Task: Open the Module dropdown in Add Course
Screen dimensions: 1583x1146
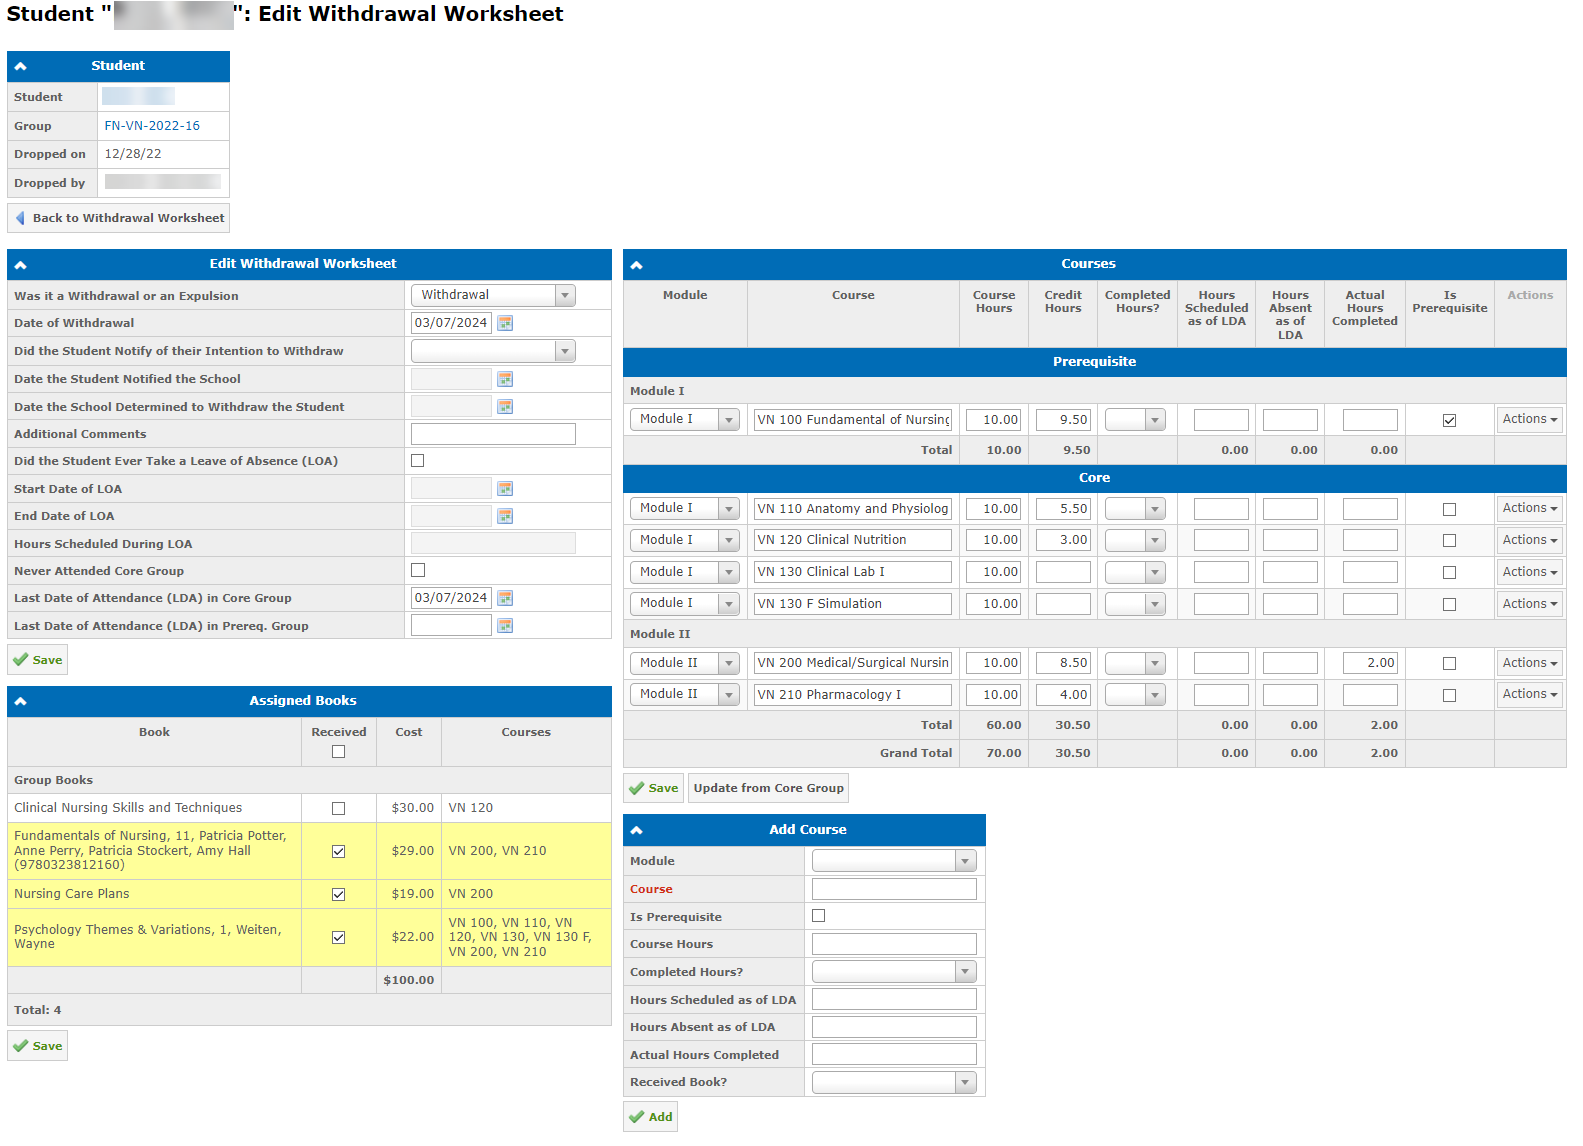Action: click(x=894, y=861)
